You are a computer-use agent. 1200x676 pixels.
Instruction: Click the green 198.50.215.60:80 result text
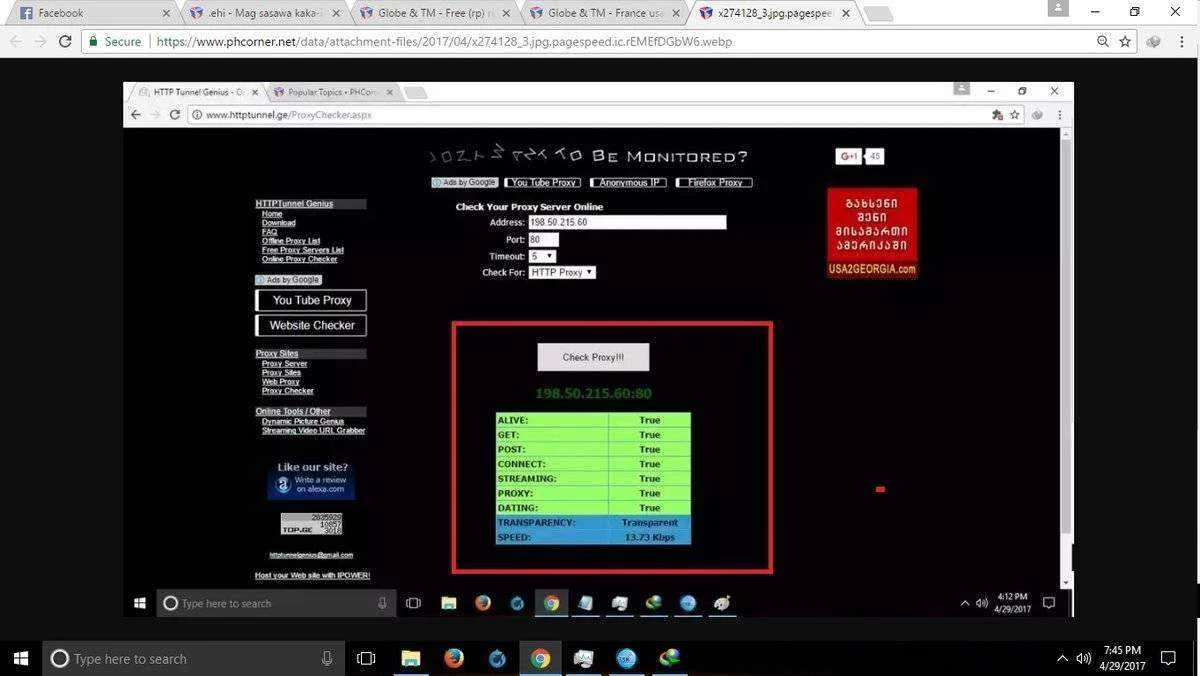click(x=593, y=394)
